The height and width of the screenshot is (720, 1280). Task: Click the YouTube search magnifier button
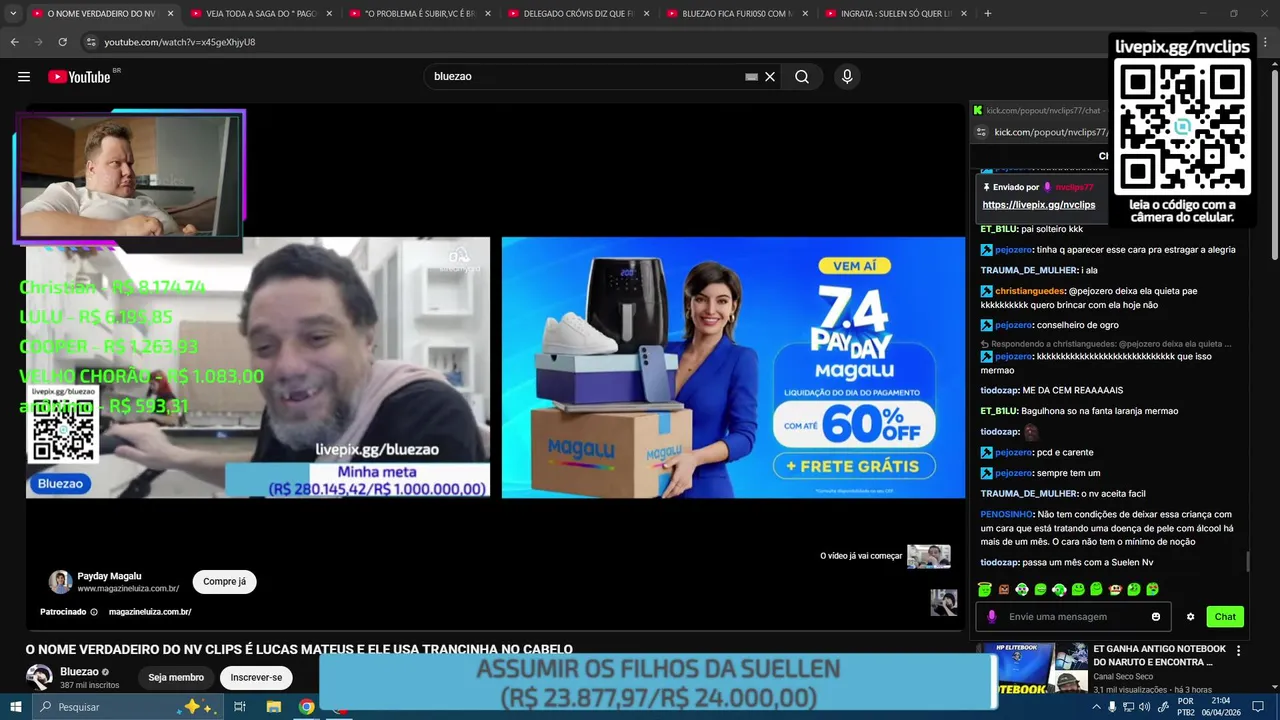pos(802,77)
